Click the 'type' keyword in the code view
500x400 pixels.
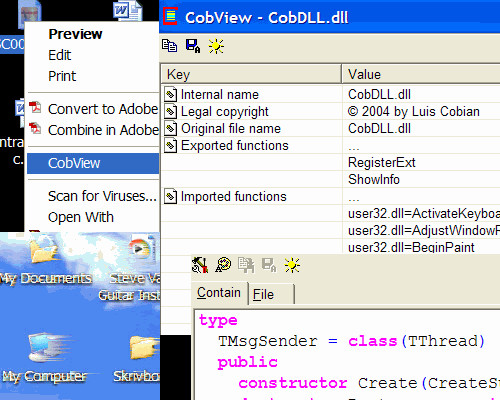click(x=218, y=321)
